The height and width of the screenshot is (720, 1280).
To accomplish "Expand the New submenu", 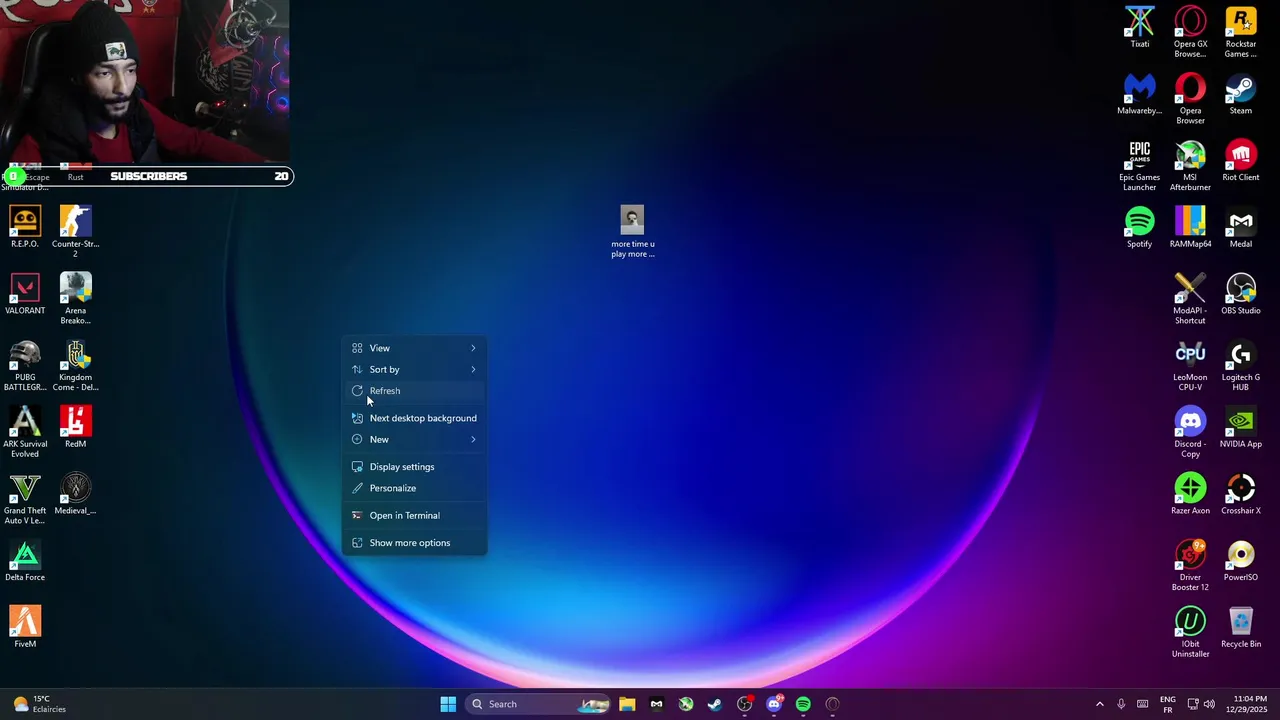I will (414, 439).
